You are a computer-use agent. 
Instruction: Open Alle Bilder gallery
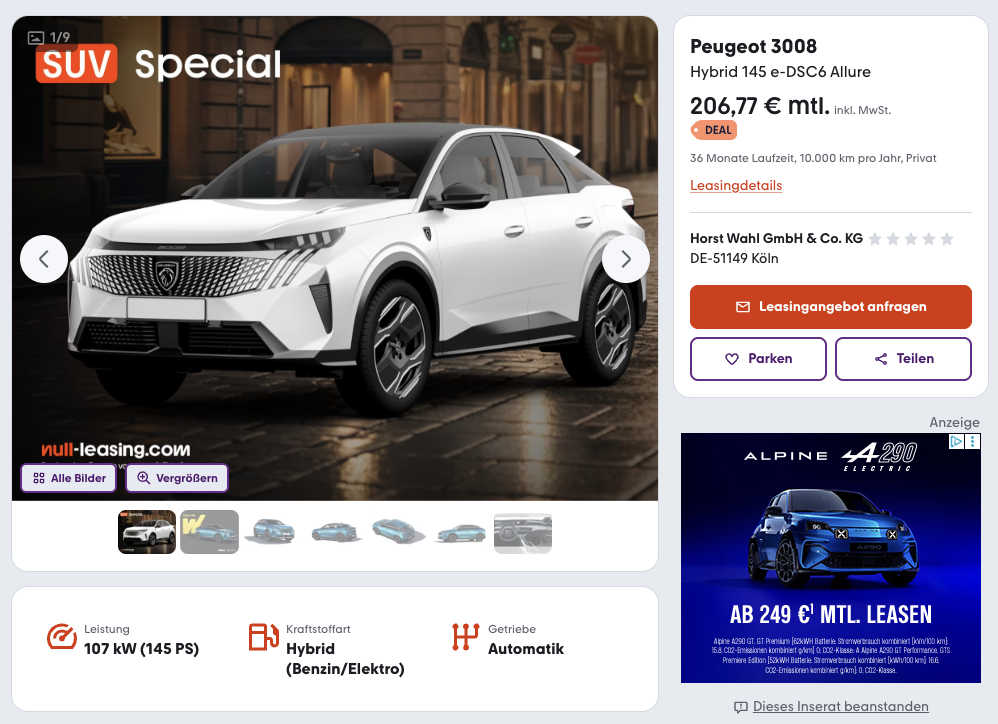click(x=69, y=478)
